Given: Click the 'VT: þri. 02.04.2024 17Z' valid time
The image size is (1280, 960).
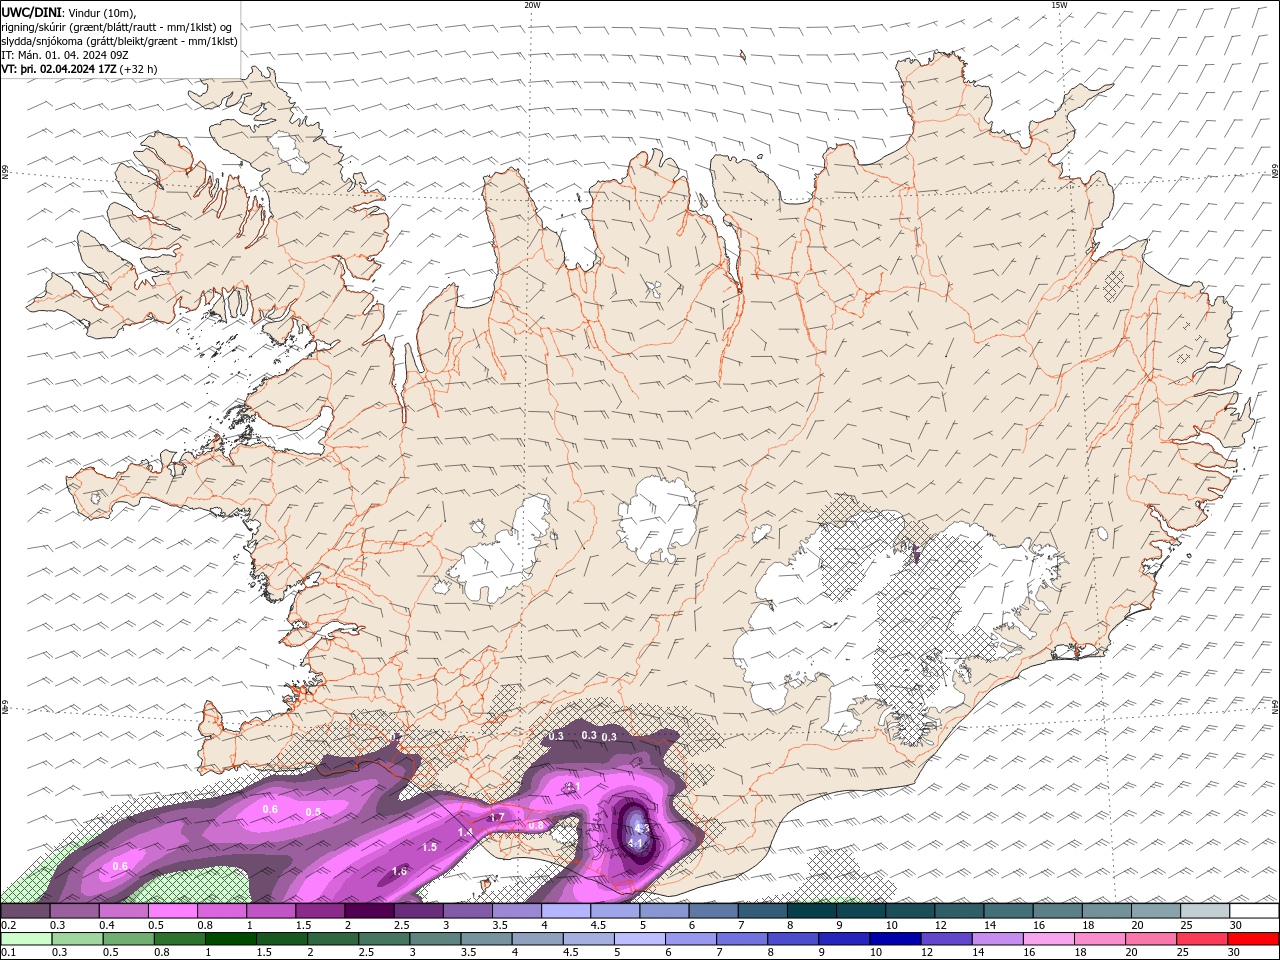Looking at the screenshot, I should click(x=59, y=69).
